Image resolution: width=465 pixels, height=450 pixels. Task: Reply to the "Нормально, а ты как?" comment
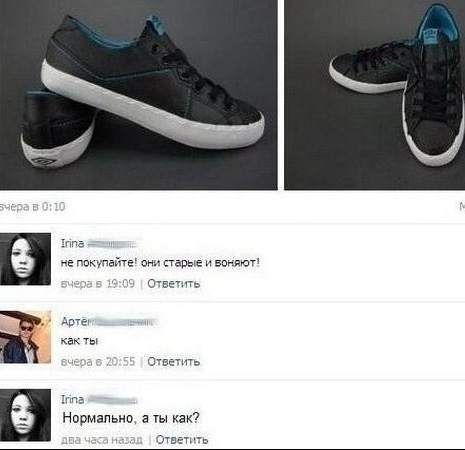click(x=182, y=440)
